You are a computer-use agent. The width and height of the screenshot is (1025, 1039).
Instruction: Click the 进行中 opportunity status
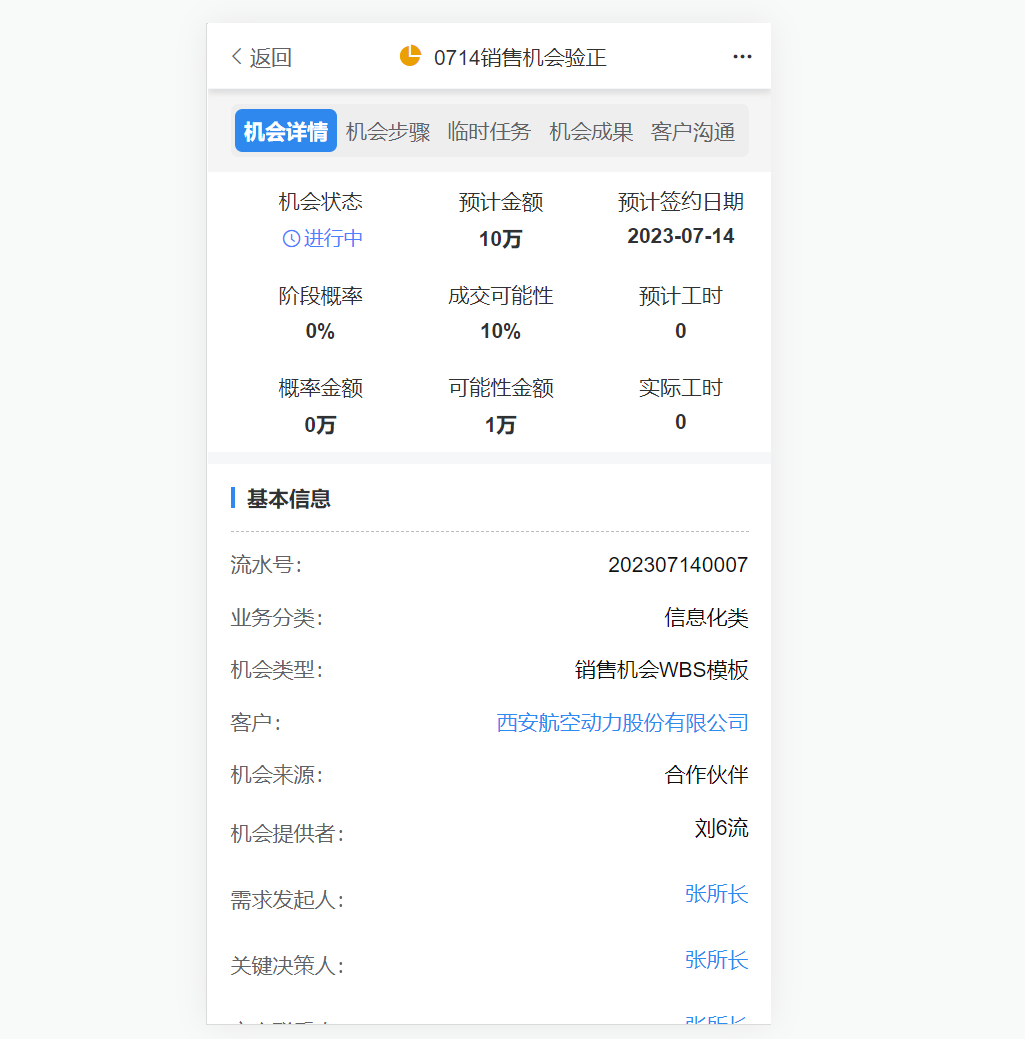coord(333,238)
